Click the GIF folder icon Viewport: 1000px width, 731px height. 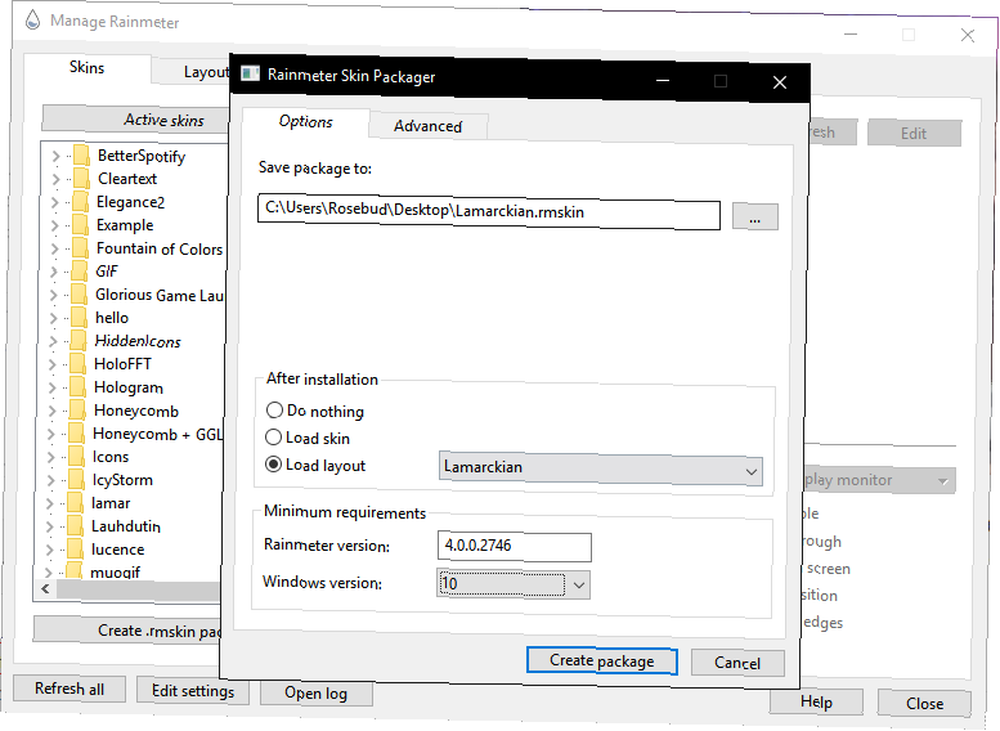(80, 271)
